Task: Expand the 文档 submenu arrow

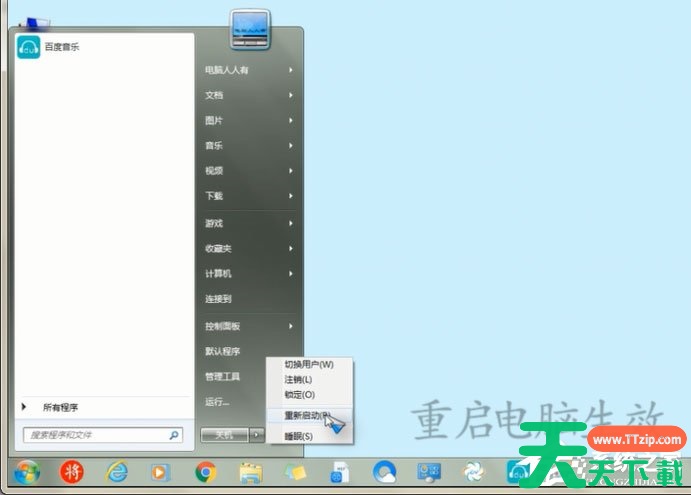Action: 290,96
